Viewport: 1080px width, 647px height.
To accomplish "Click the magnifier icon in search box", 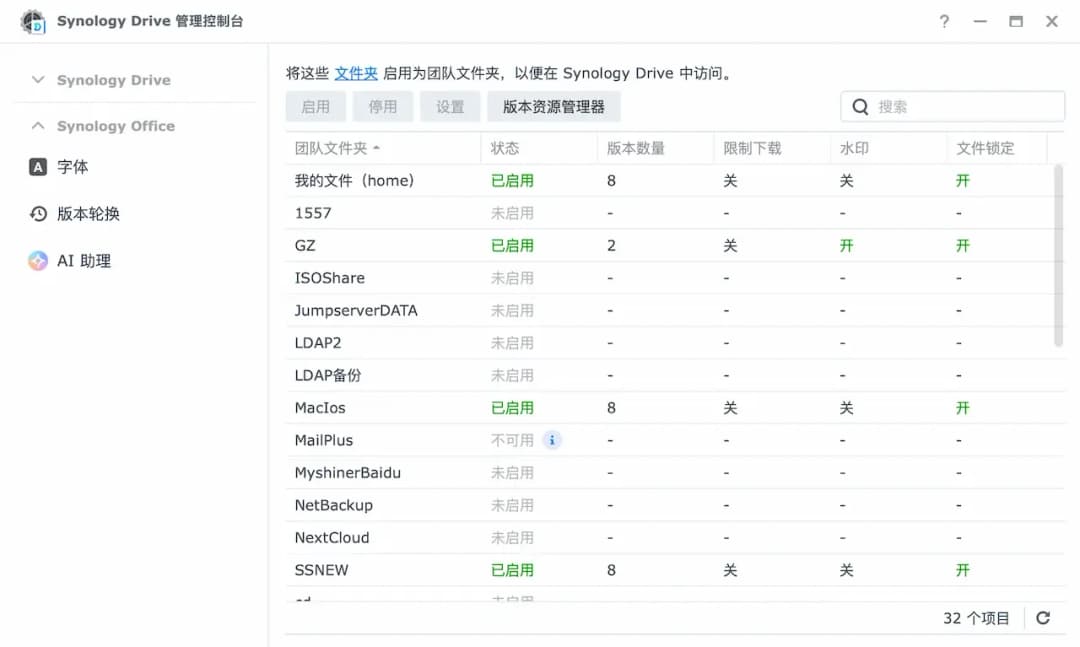I will (860, 107).
